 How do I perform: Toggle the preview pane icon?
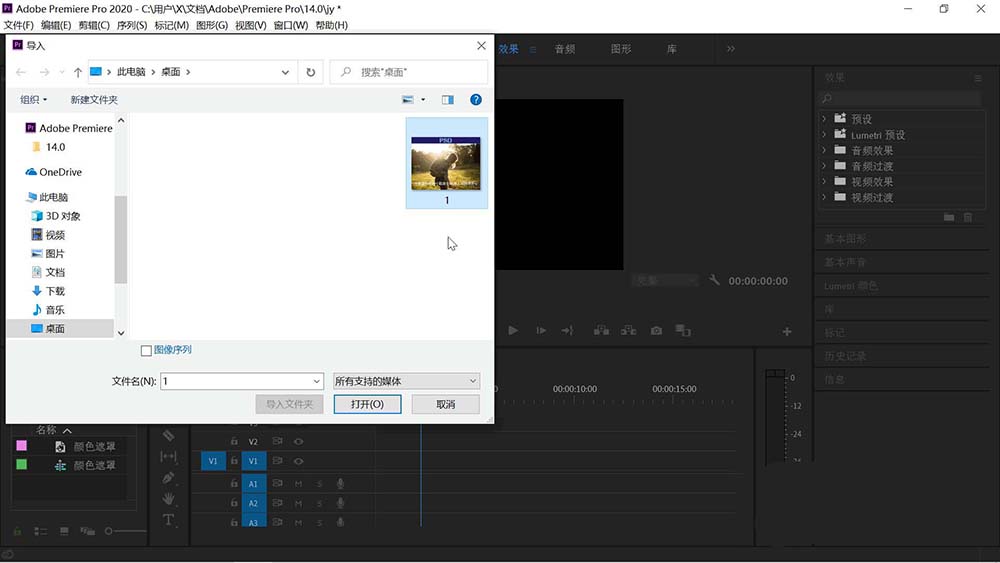point(447,100)
